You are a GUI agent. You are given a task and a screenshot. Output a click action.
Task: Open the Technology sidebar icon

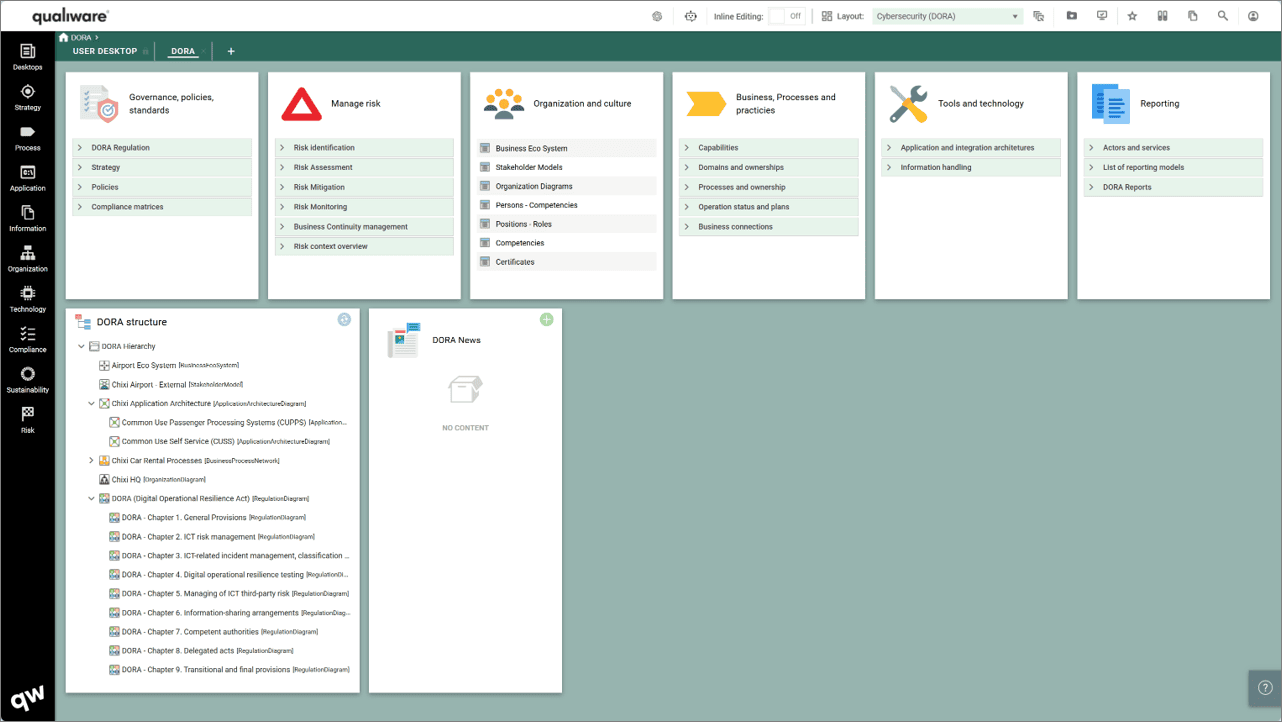pos(27,298)
